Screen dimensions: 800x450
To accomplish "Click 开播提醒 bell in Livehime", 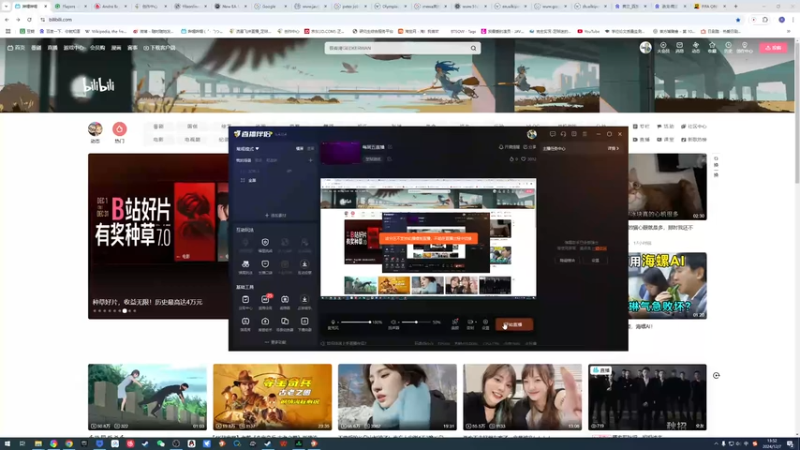I will pos(509,147).
